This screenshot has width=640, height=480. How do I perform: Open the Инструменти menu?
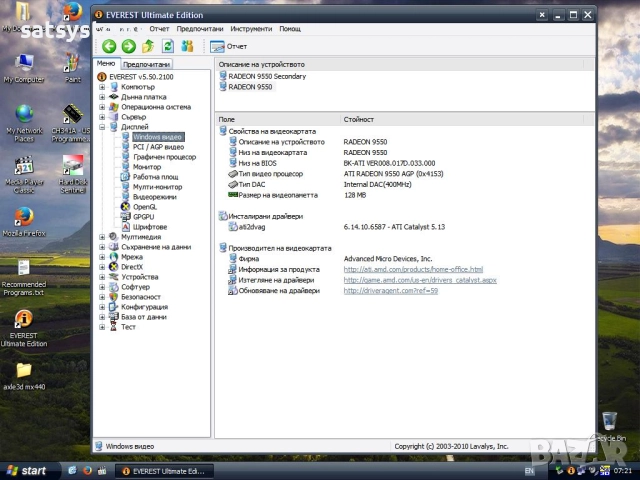coord(250,29)
